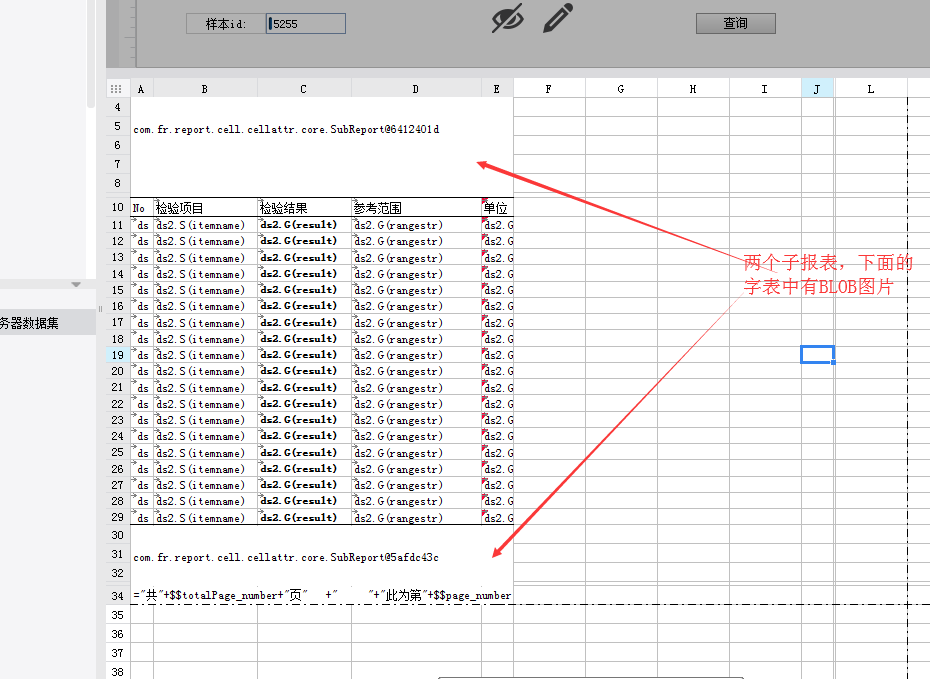Click the 查询 query button
This screenshot has height=679, width=930.
735,23
